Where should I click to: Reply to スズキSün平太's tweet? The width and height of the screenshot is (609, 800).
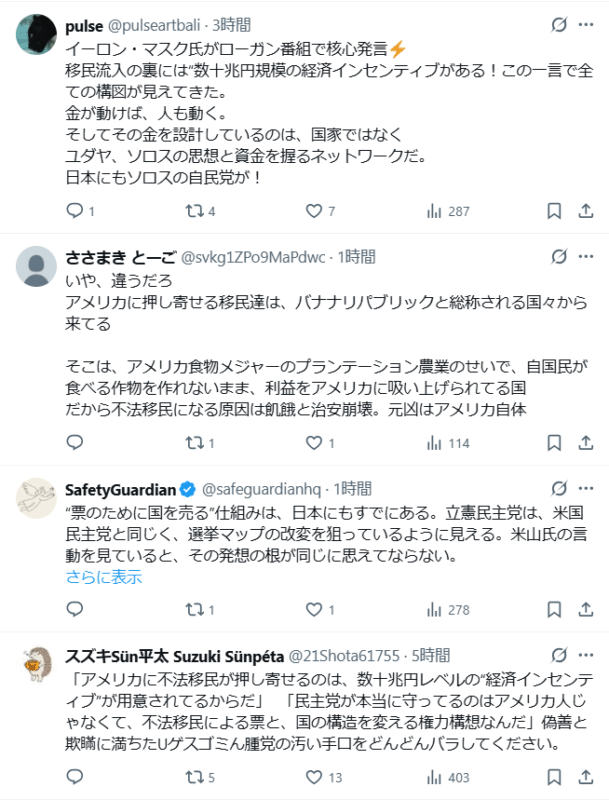tap(75, 776)
